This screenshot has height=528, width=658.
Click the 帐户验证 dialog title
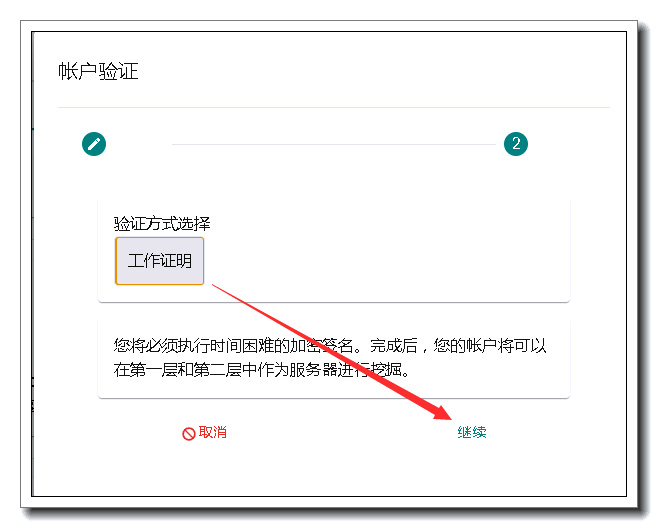[98, 72]
